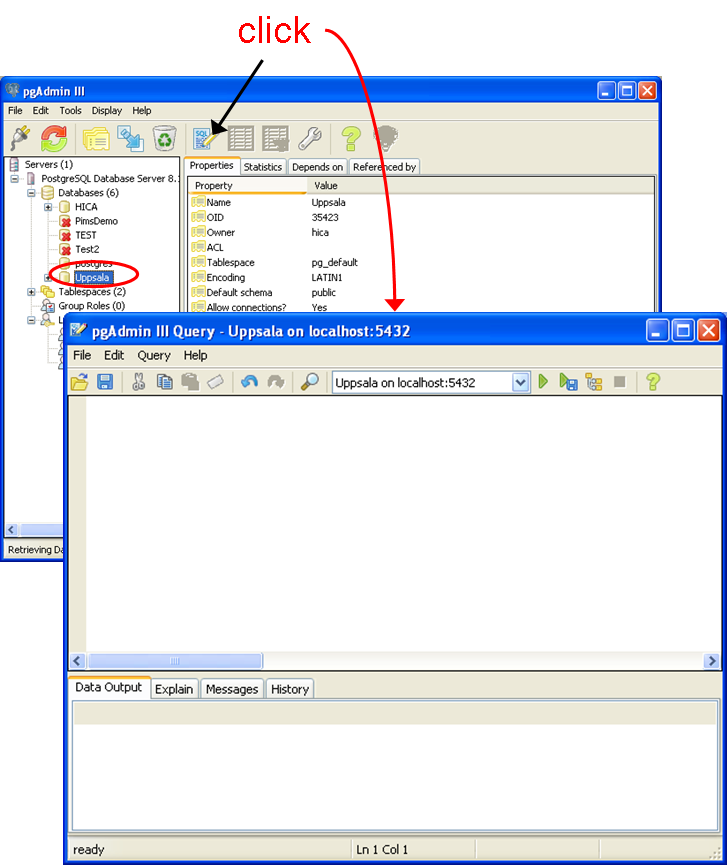Click left scroll arrow in pgAdmin tree pane

click(11, 530)
